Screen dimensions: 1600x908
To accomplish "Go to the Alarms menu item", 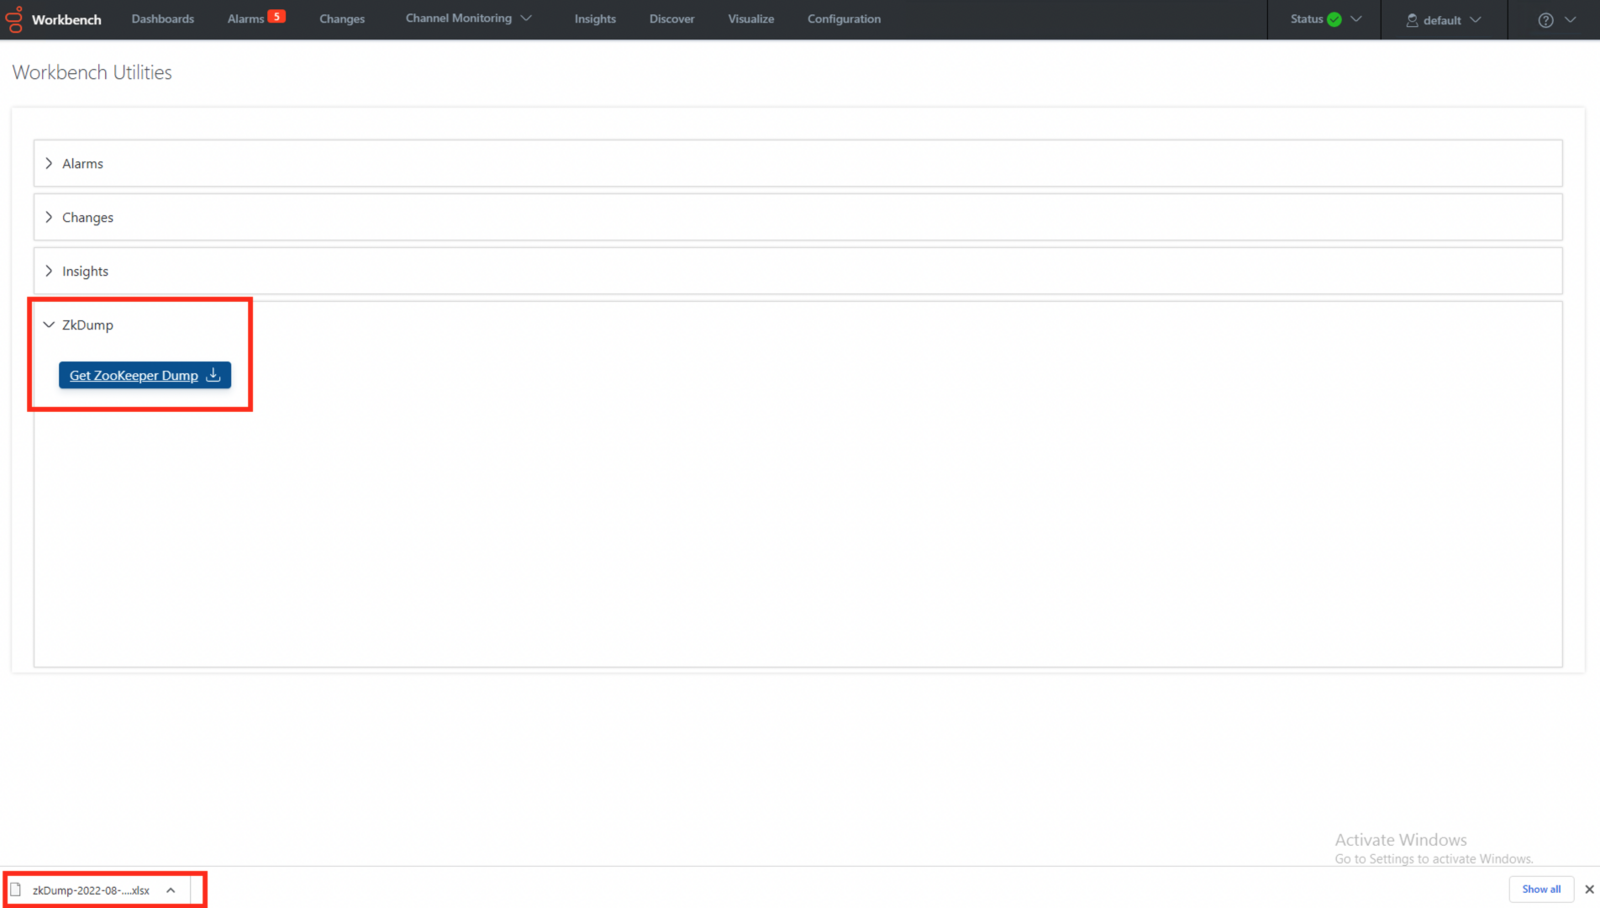I will point(246,19).
